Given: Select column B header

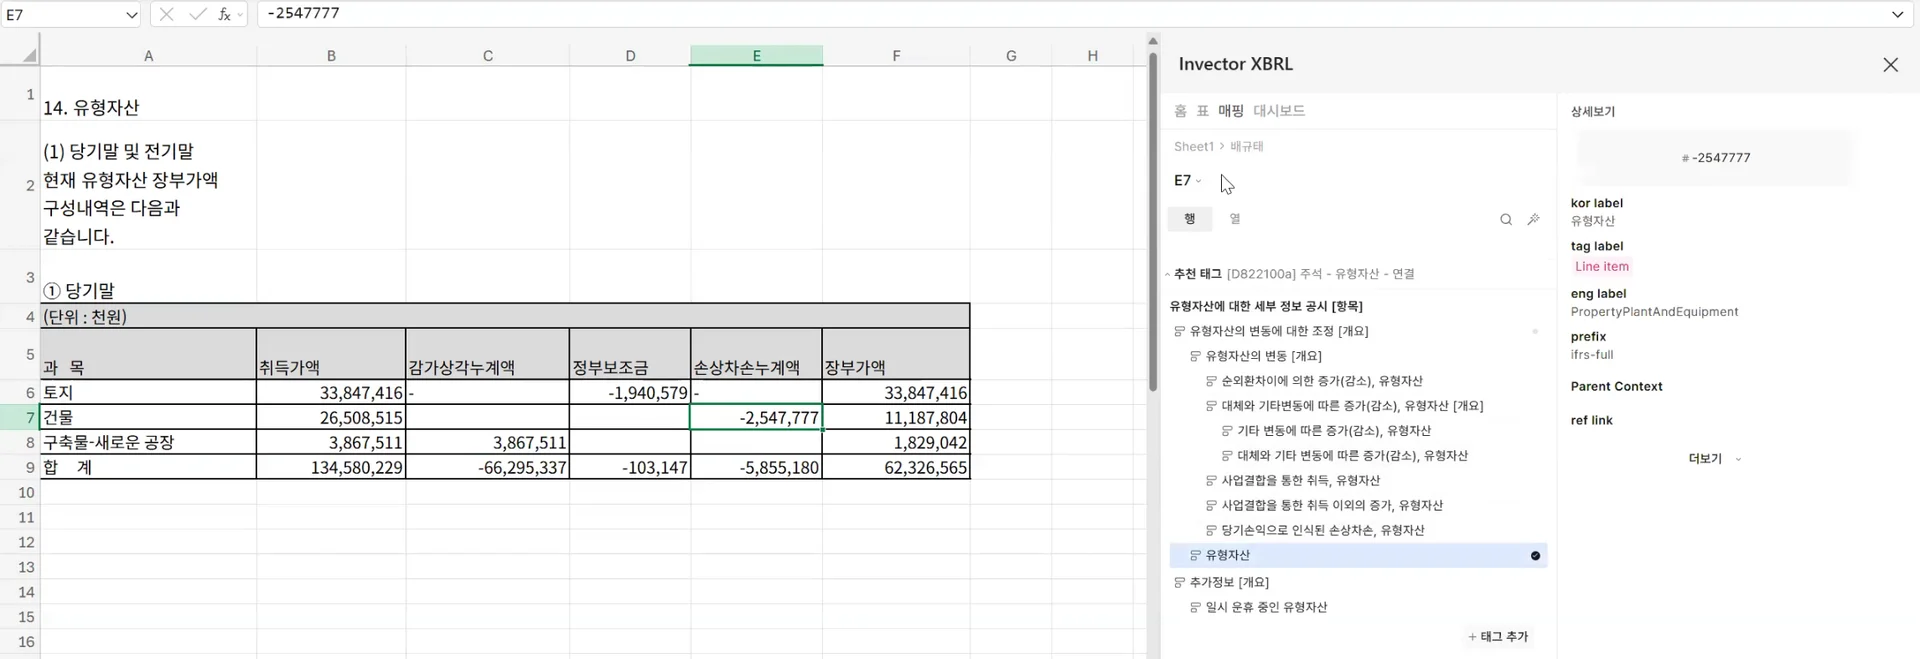Looking at the screenshot, I should (331, 56).
